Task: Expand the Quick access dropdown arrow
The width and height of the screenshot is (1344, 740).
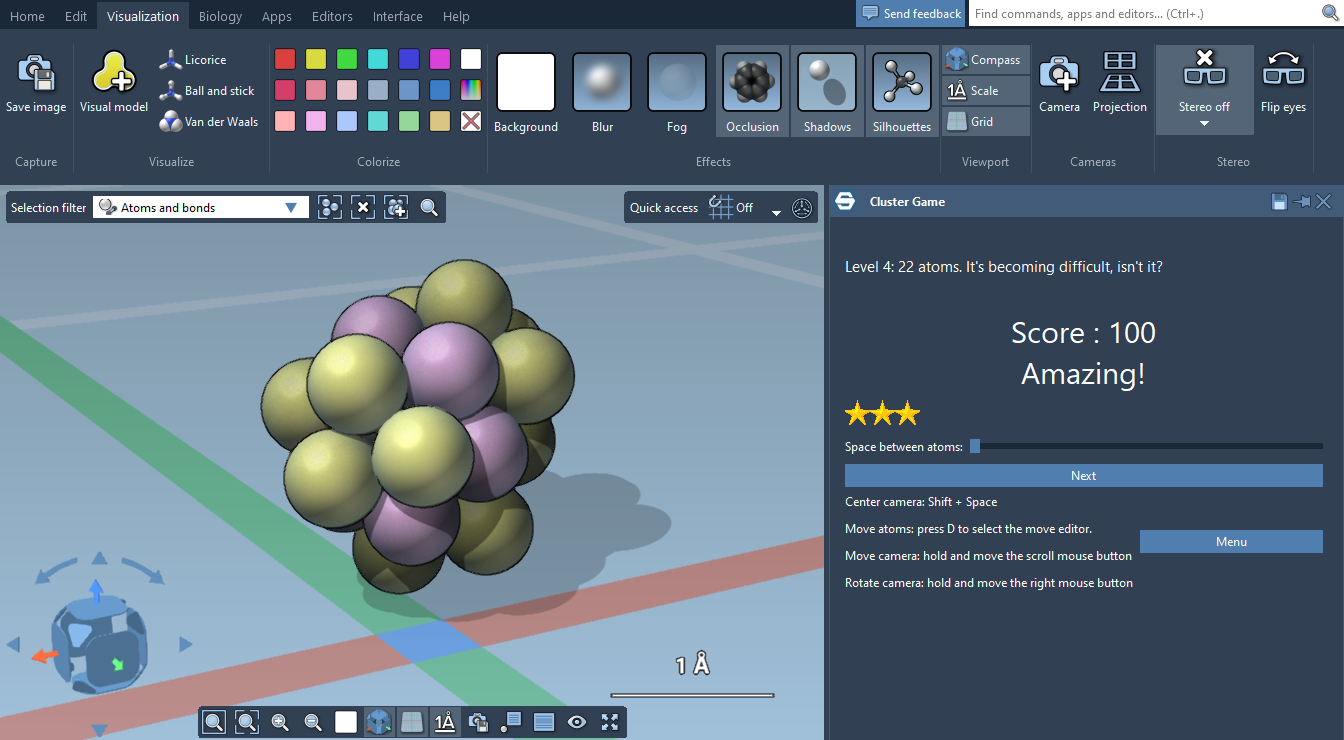Action: pyautogui.click(x=776, y=211)
